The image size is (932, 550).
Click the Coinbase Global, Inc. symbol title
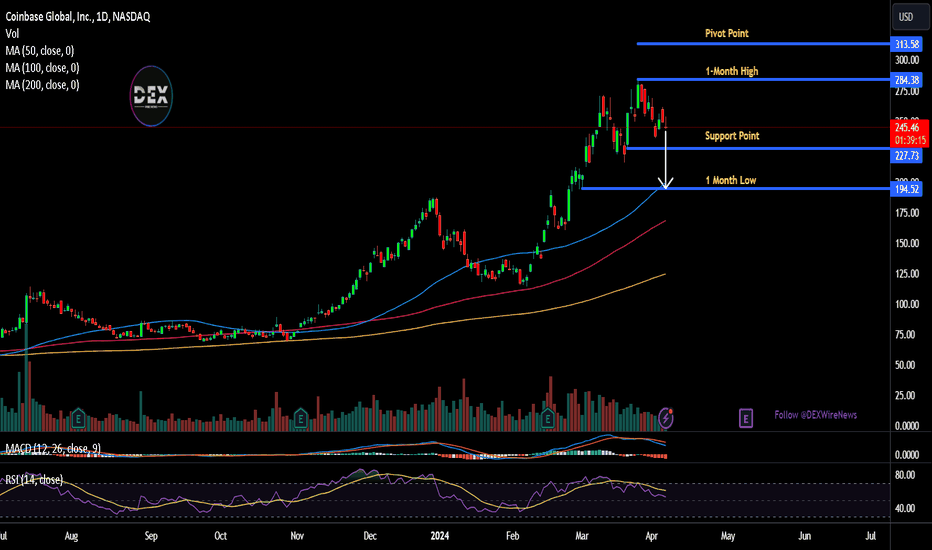pos(78,17)
